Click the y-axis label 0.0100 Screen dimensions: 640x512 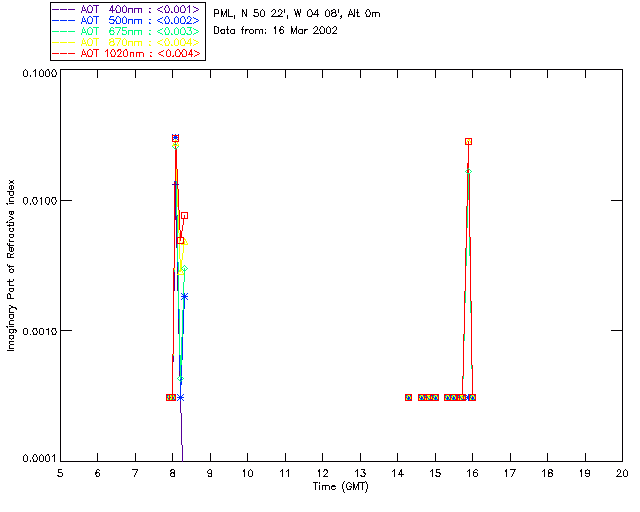[39, 201]
